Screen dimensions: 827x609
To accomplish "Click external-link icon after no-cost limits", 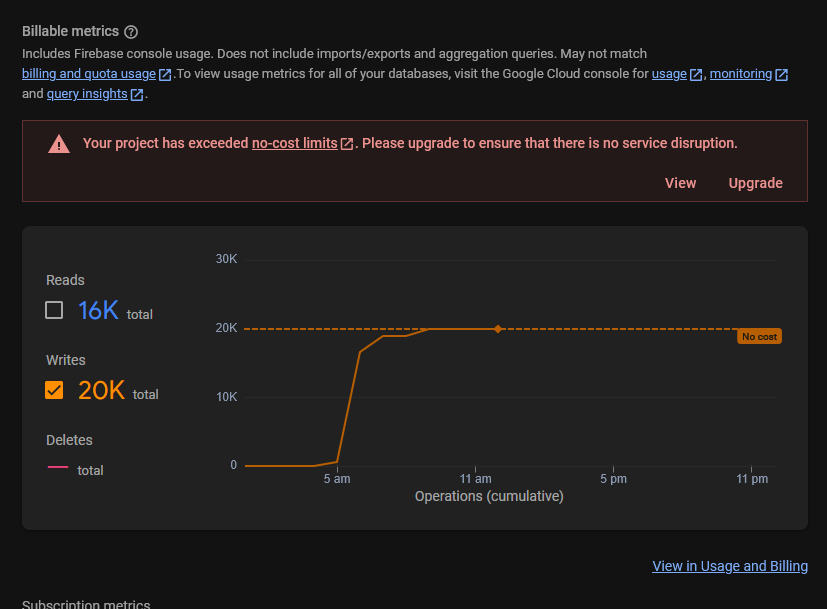I will point(347,144).
